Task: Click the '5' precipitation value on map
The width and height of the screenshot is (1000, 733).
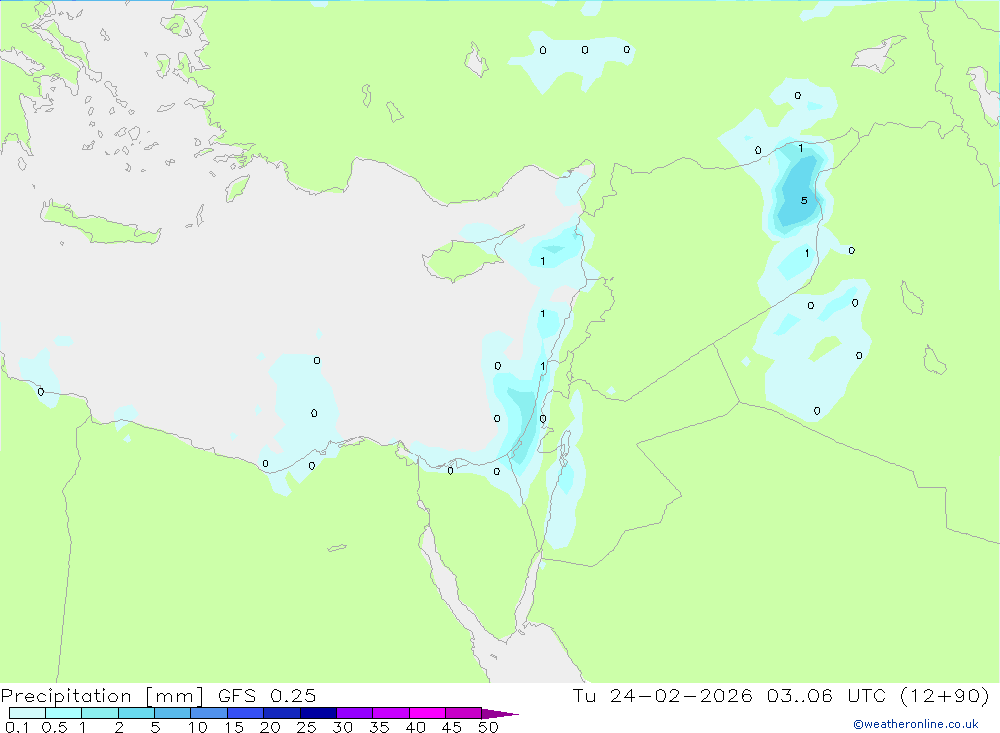Action: click(x=804, y=200)
